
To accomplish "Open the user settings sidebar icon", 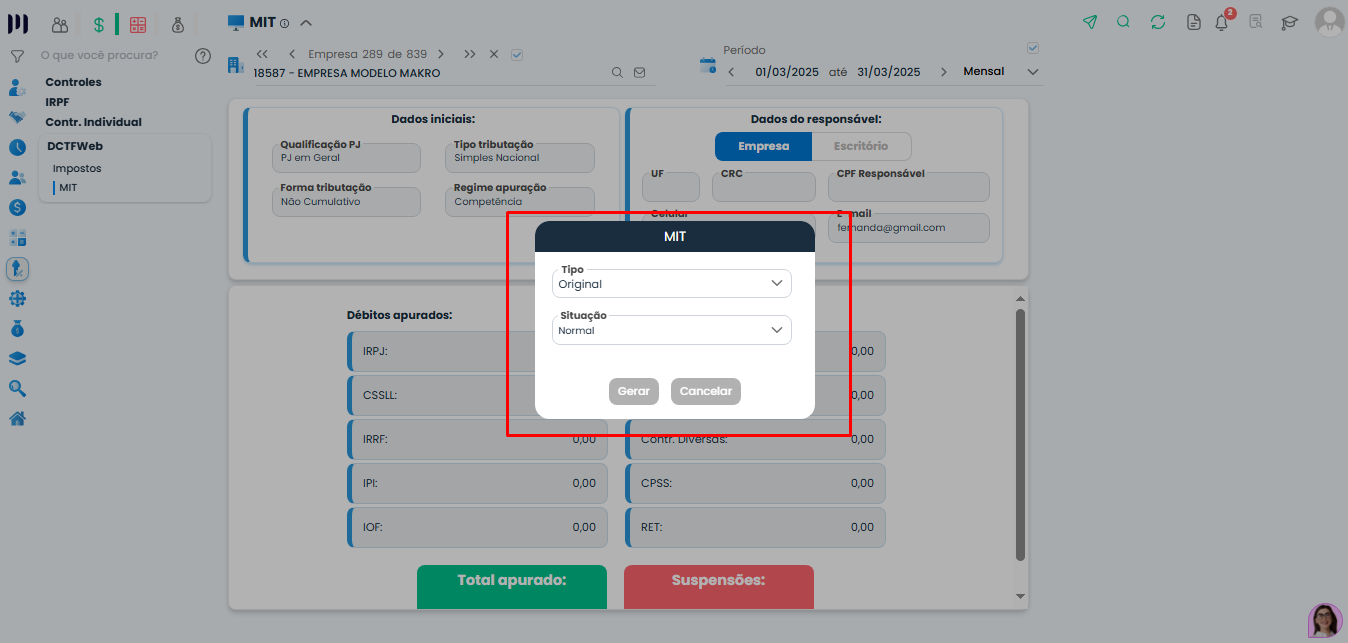I will click(17, 87).
